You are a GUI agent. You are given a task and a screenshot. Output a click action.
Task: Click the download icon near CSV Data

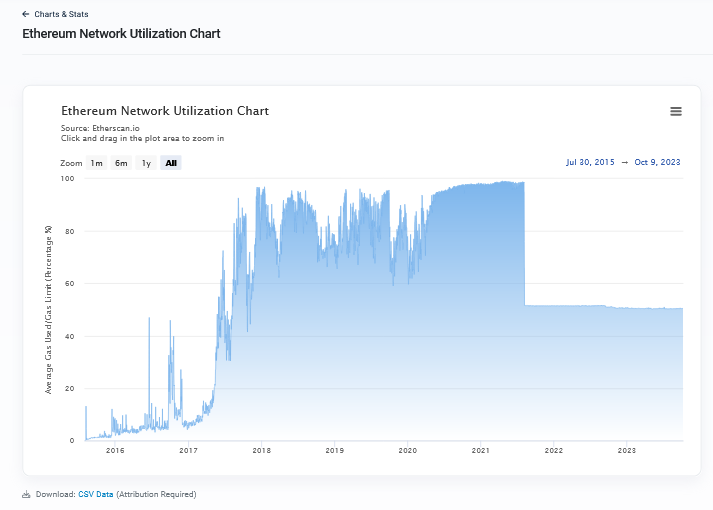click(27, 494)
